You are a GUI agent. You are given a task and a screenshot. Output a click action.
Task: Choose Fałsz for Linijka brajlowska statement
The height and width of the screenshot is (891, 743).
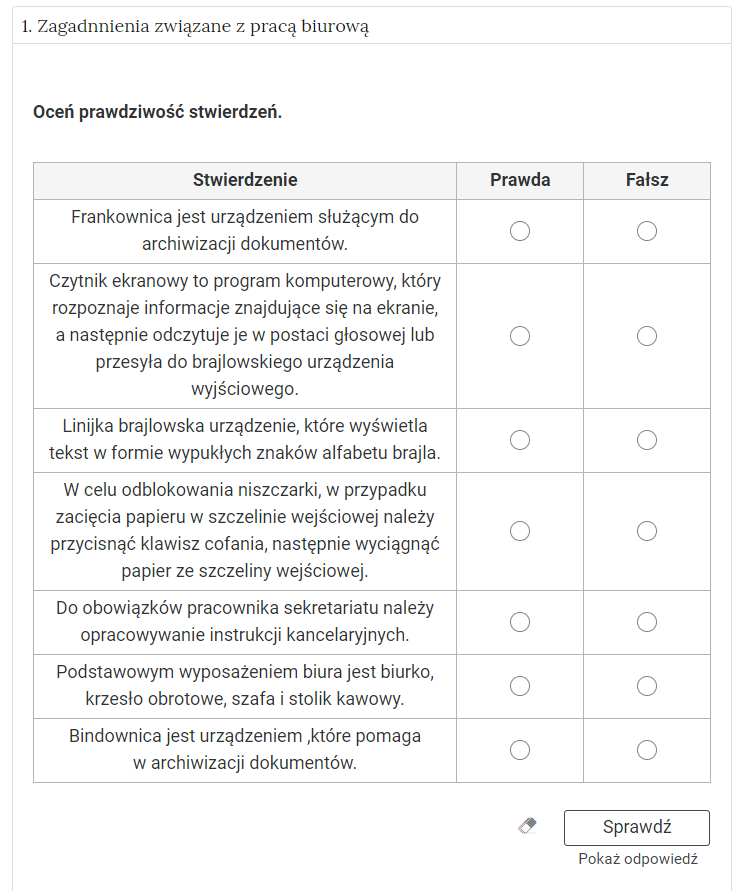pos(647,440)
